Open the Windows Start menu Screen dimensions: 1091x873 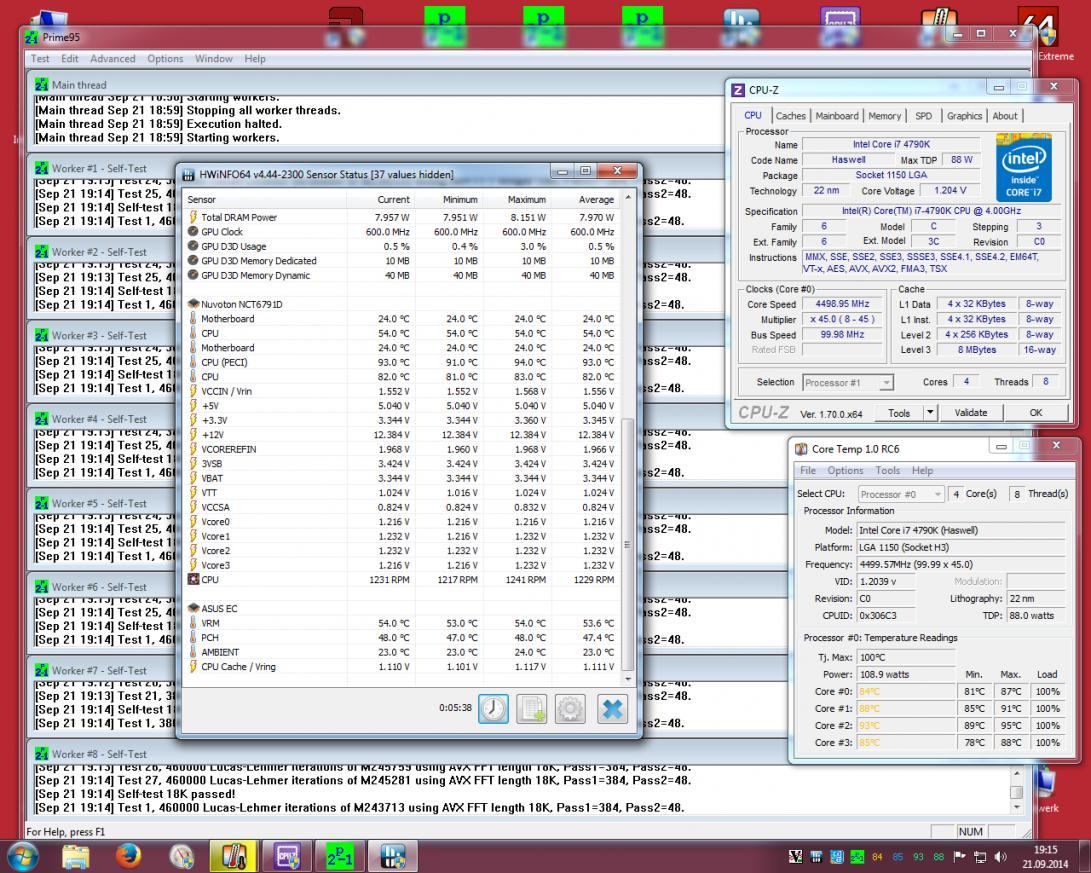pos(22,856)
